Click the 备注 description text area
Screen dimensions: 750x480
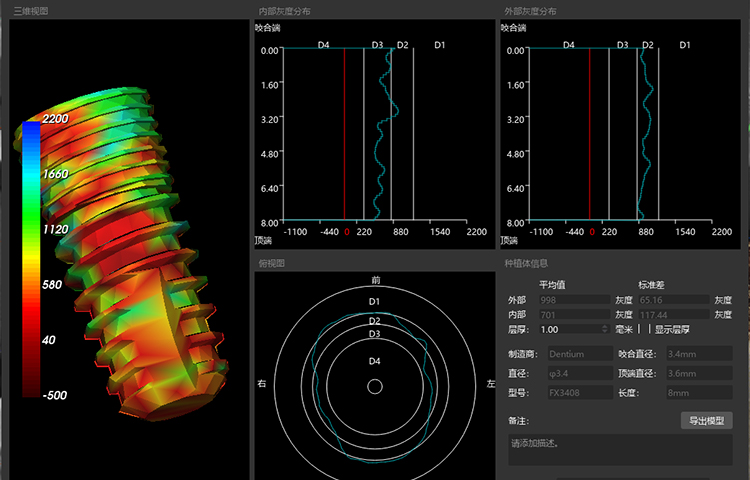(x=620, y=449)
